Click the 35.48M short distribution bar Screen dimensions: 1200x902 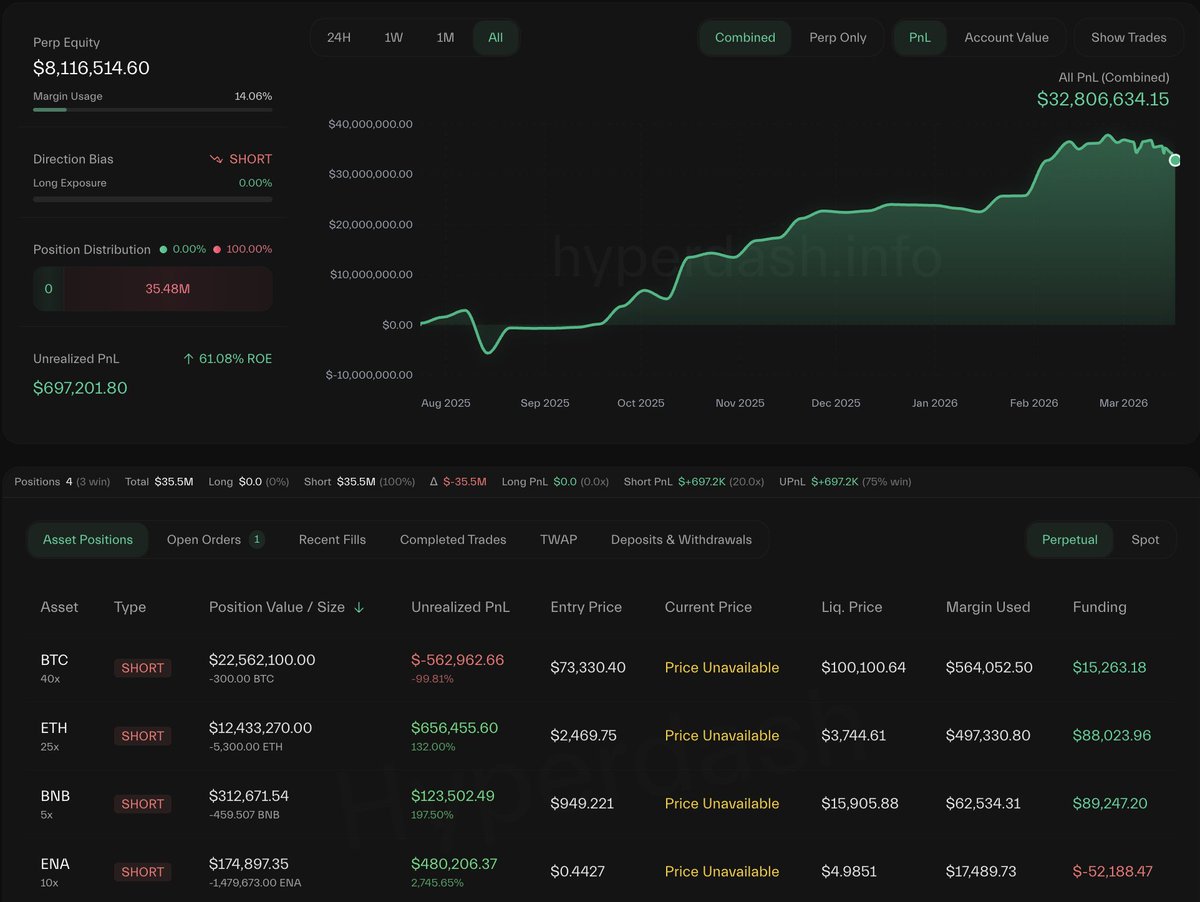(168, 289)
